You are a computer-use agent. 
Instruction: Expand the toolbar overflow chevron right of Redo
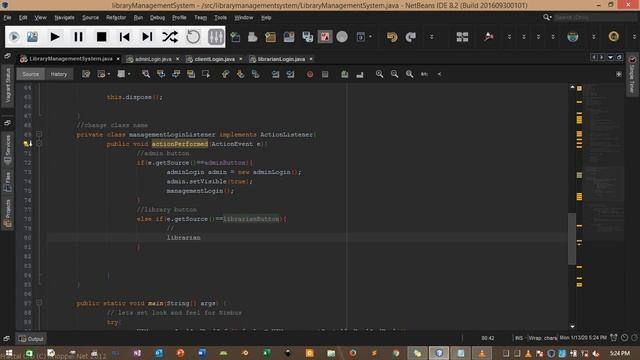pyautogui.click(x=431, y=37)
